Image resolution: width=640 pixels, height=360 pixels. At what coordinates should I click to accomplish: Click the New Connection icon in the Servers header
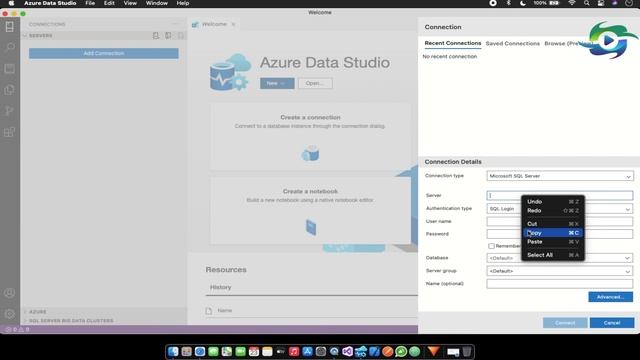(156, 36)
